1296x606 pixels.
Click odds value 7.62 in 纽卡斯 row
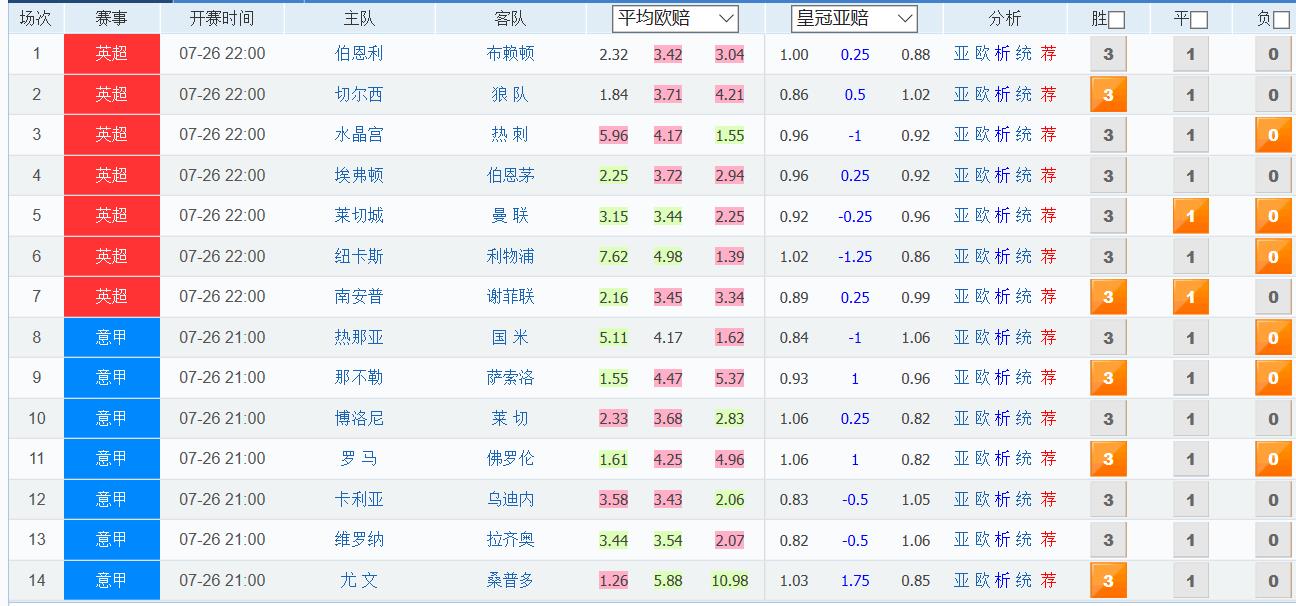[614, 256]
